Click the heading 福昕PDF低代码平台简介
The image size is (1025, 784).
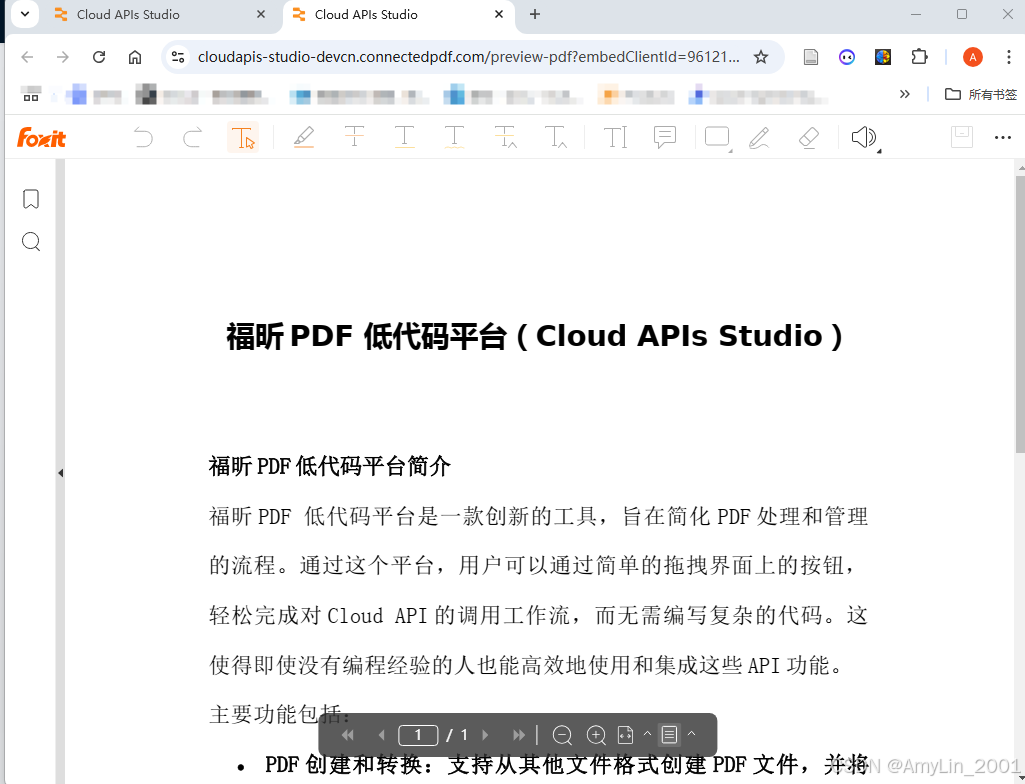(329, 466)
